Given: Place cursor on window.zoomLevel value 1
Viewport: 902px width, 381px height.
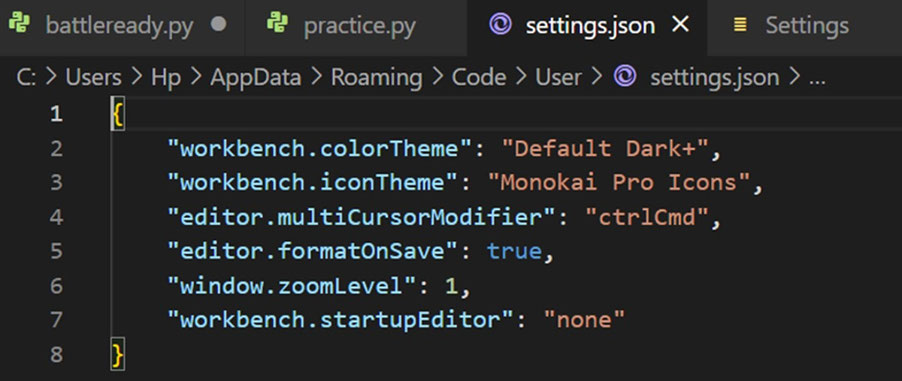Looking at the screenshot, I should coord(452,285).
